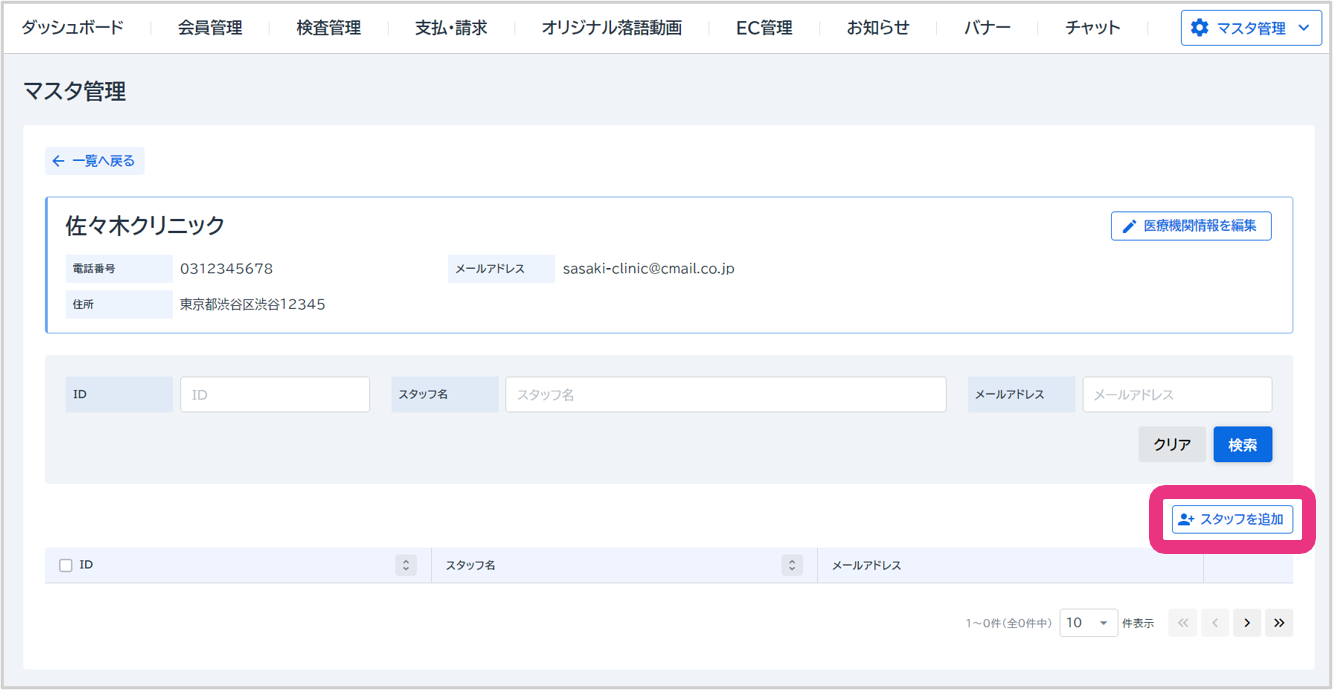Viewport: 1333px width, 690px height.
Task: Click the back arrow icon beside 一覧へ戻る
Action: coord(58,161)
